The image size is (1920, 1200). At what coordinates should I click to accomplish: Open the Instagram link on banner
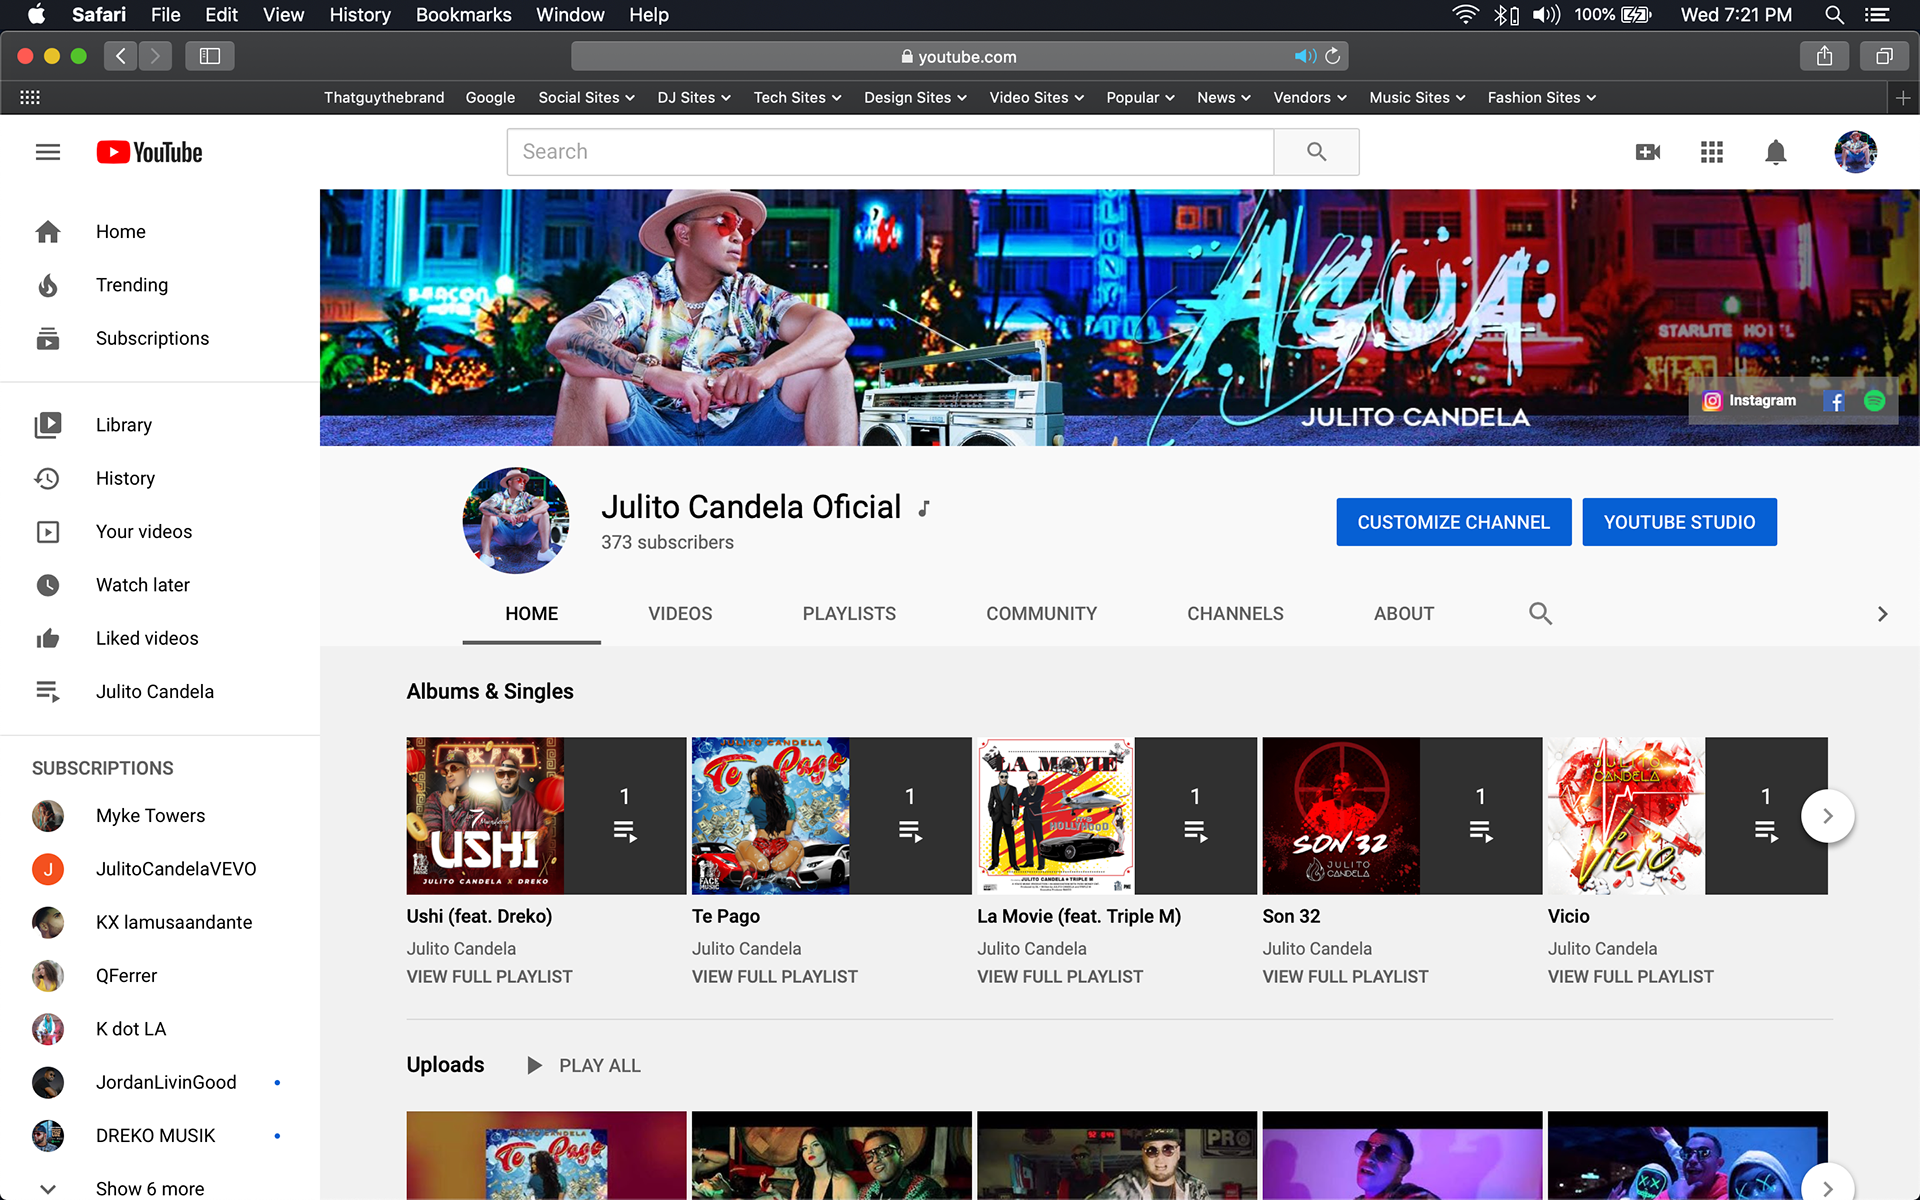click(x=1750, y=401)
